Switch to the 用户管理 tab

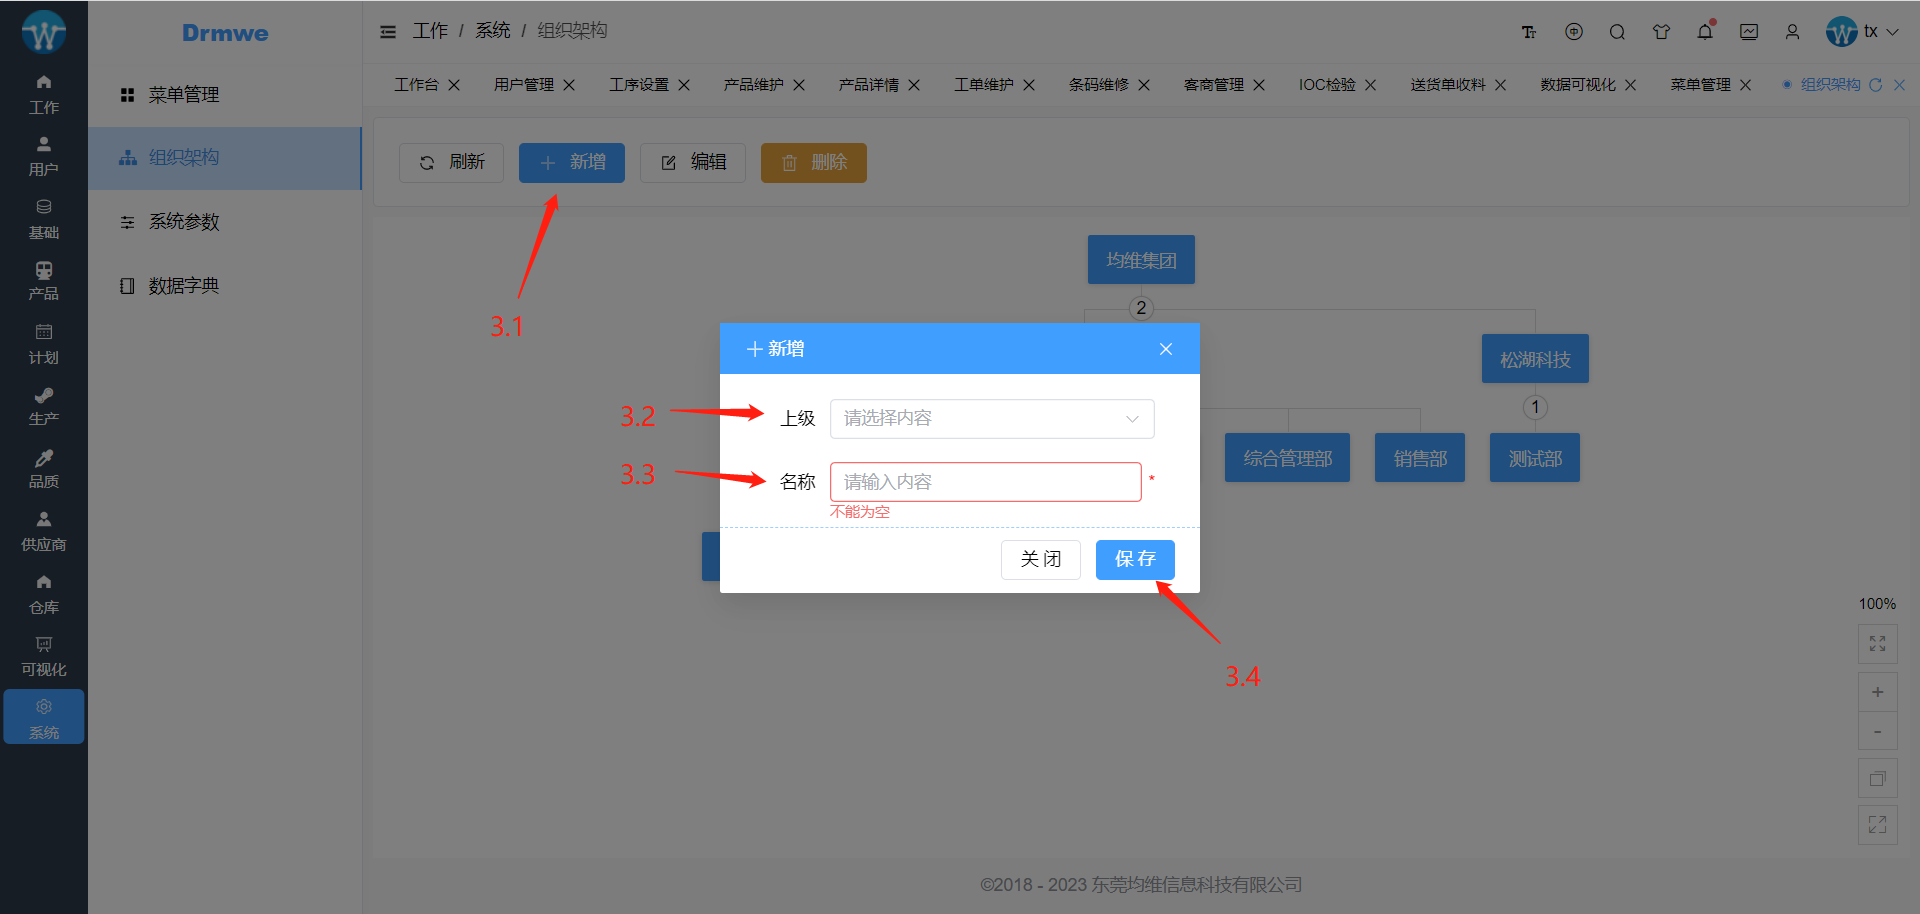coord(524,85)
